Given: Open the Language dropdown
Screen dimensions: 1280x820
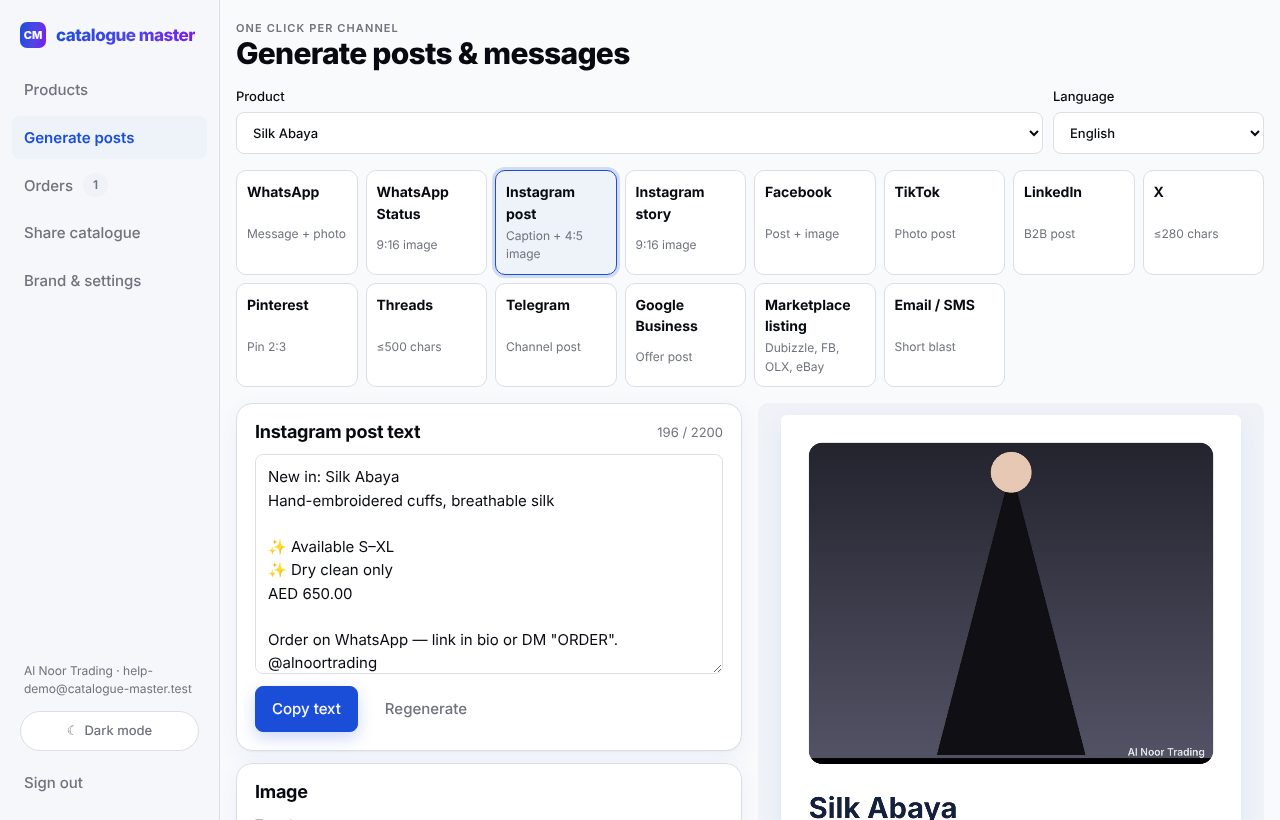Looking at the screenshot, I should [x=1158, y=133].
